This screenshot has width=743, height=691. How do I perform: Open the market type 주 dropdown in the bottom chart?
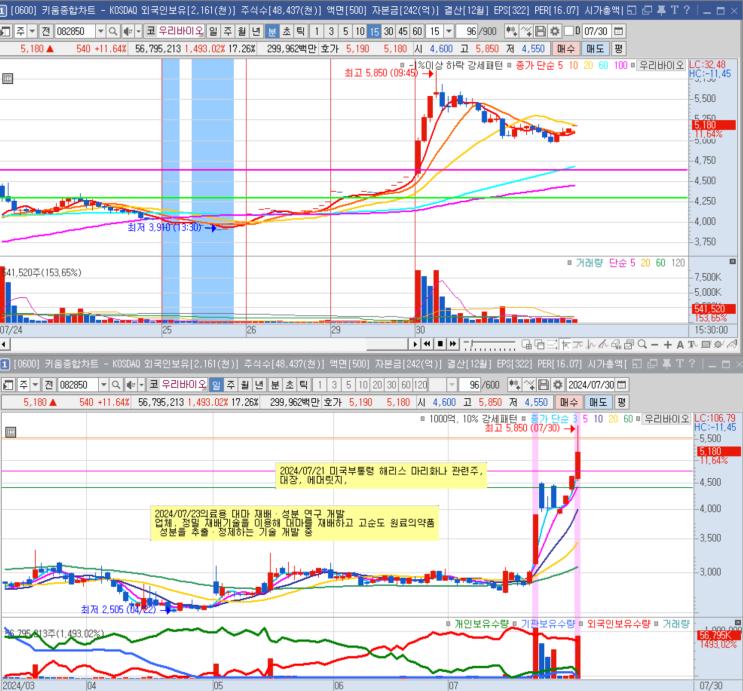point(35,384)
